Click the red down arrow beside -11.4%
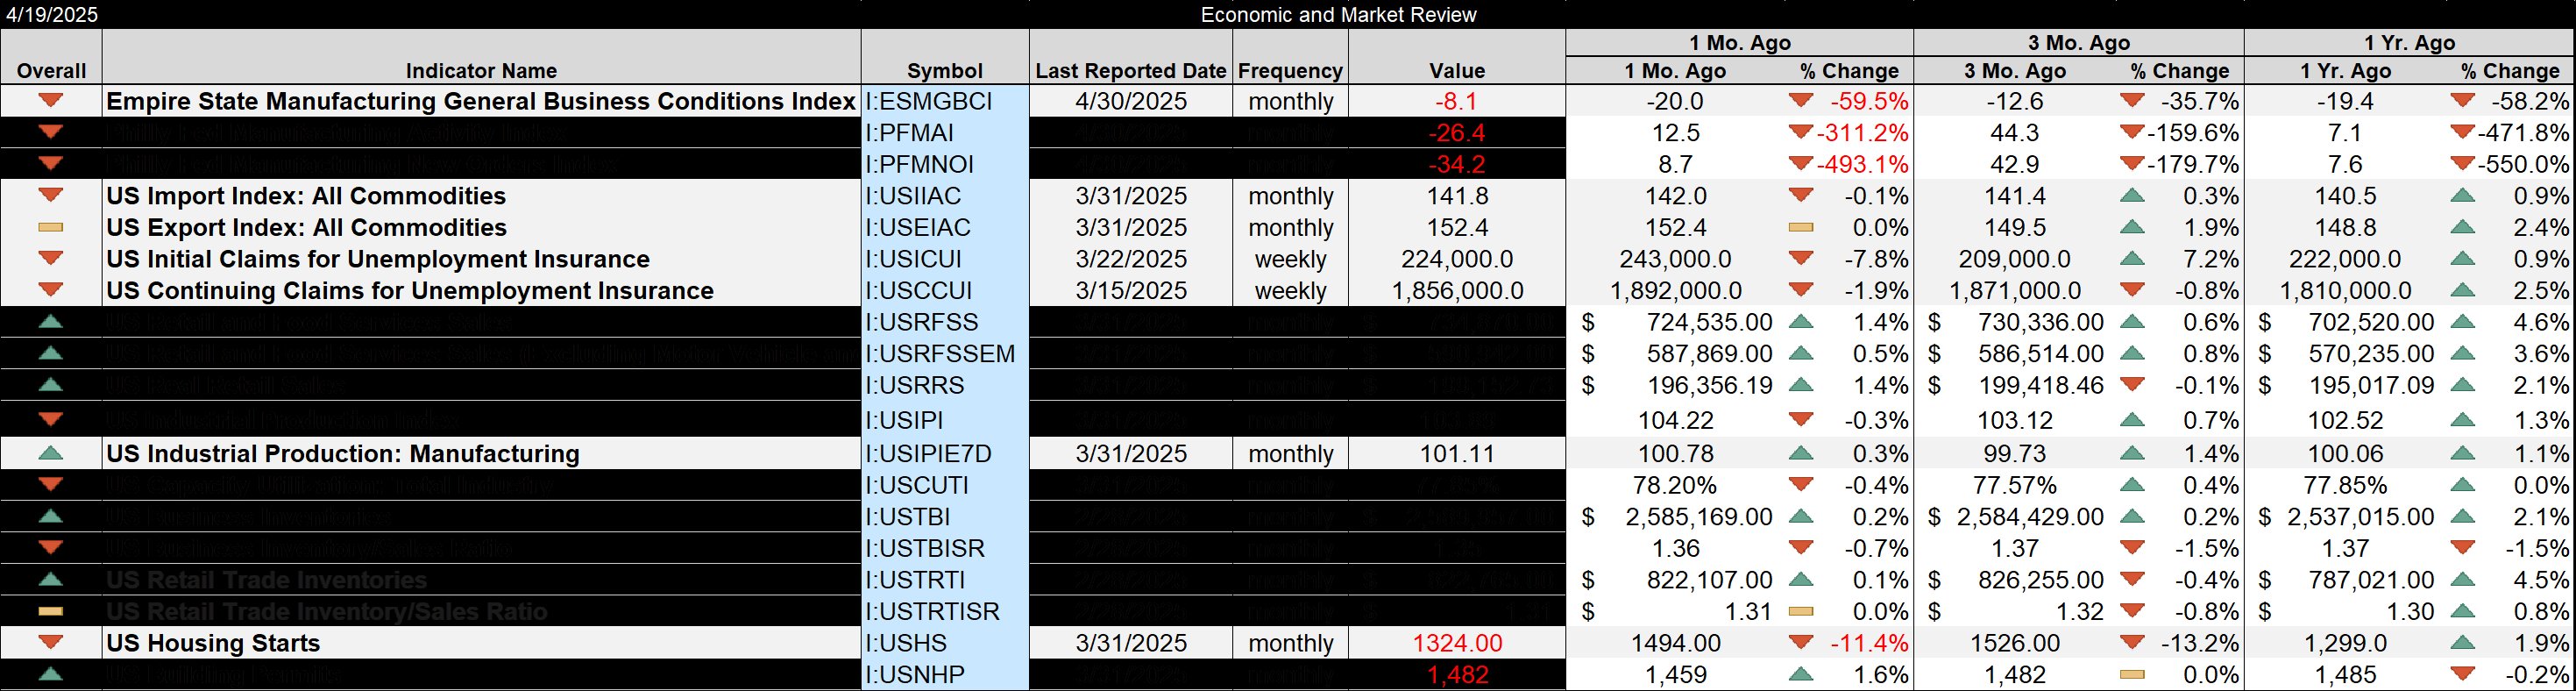The width and height of the screenshot is (2576, 691). pos(1801,643)
